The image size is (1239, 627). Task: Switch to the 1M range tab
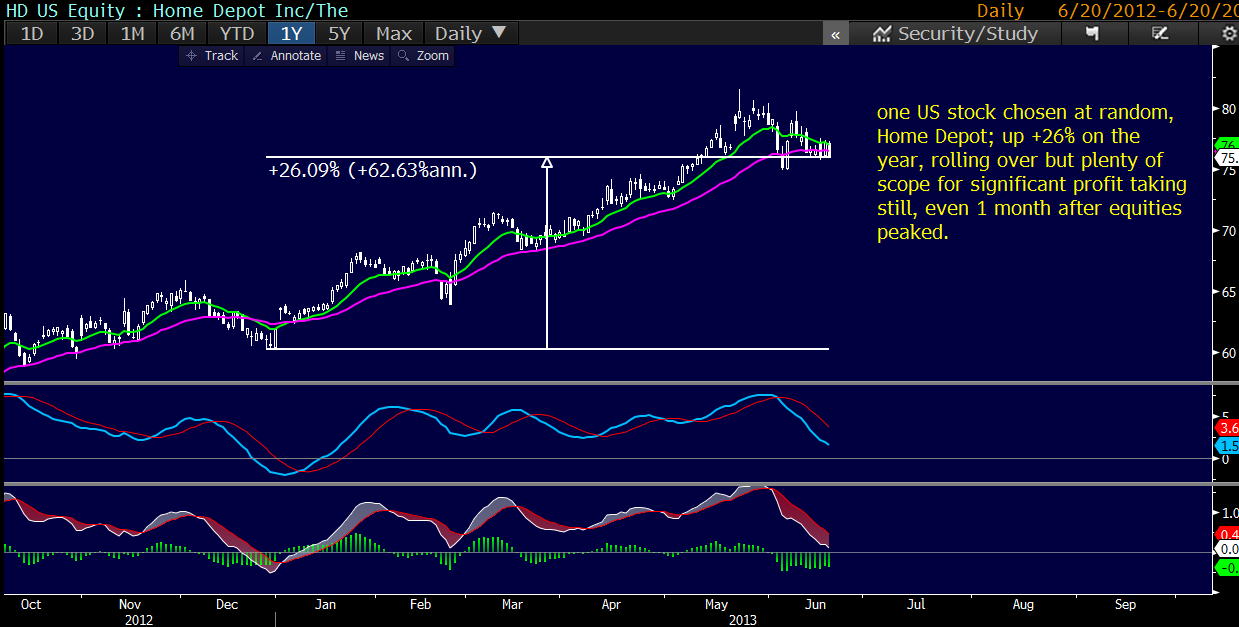tap(132, 33)
